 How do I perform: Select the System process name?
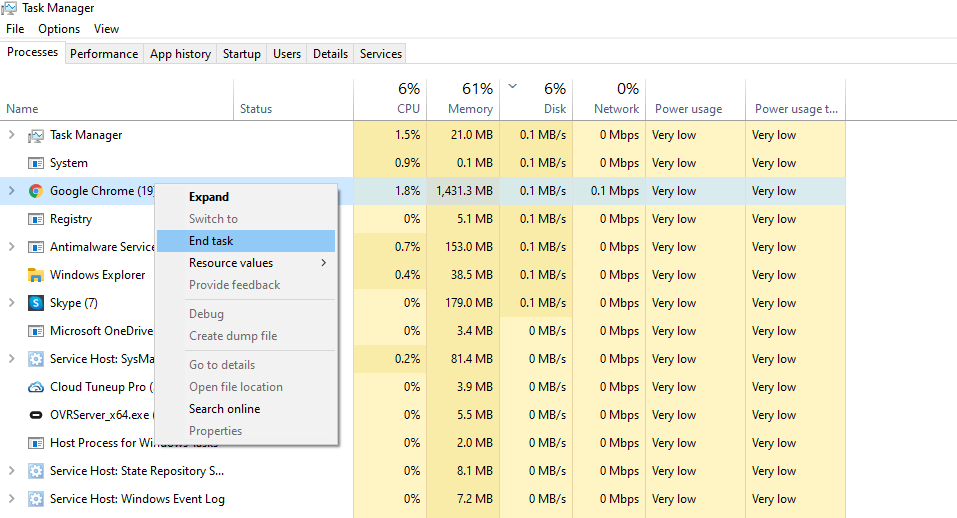click(x=69, y=163)
